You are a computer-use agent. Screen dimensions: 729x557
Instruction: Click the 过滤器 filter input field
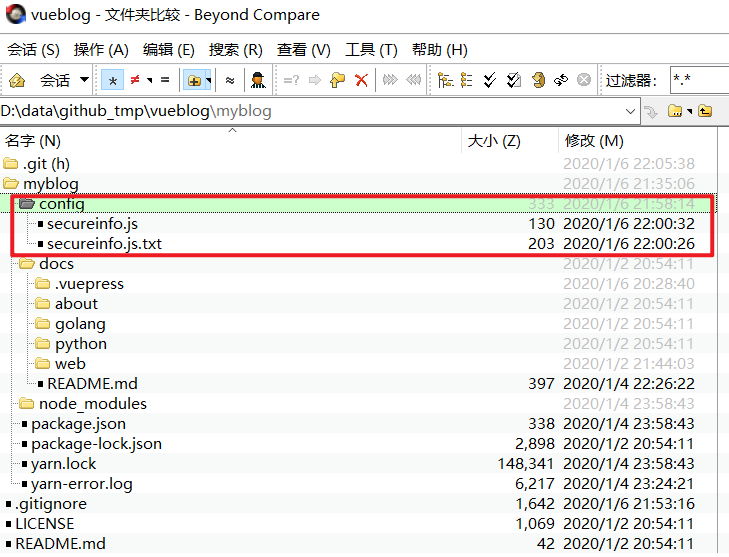[x=699, y=80]
